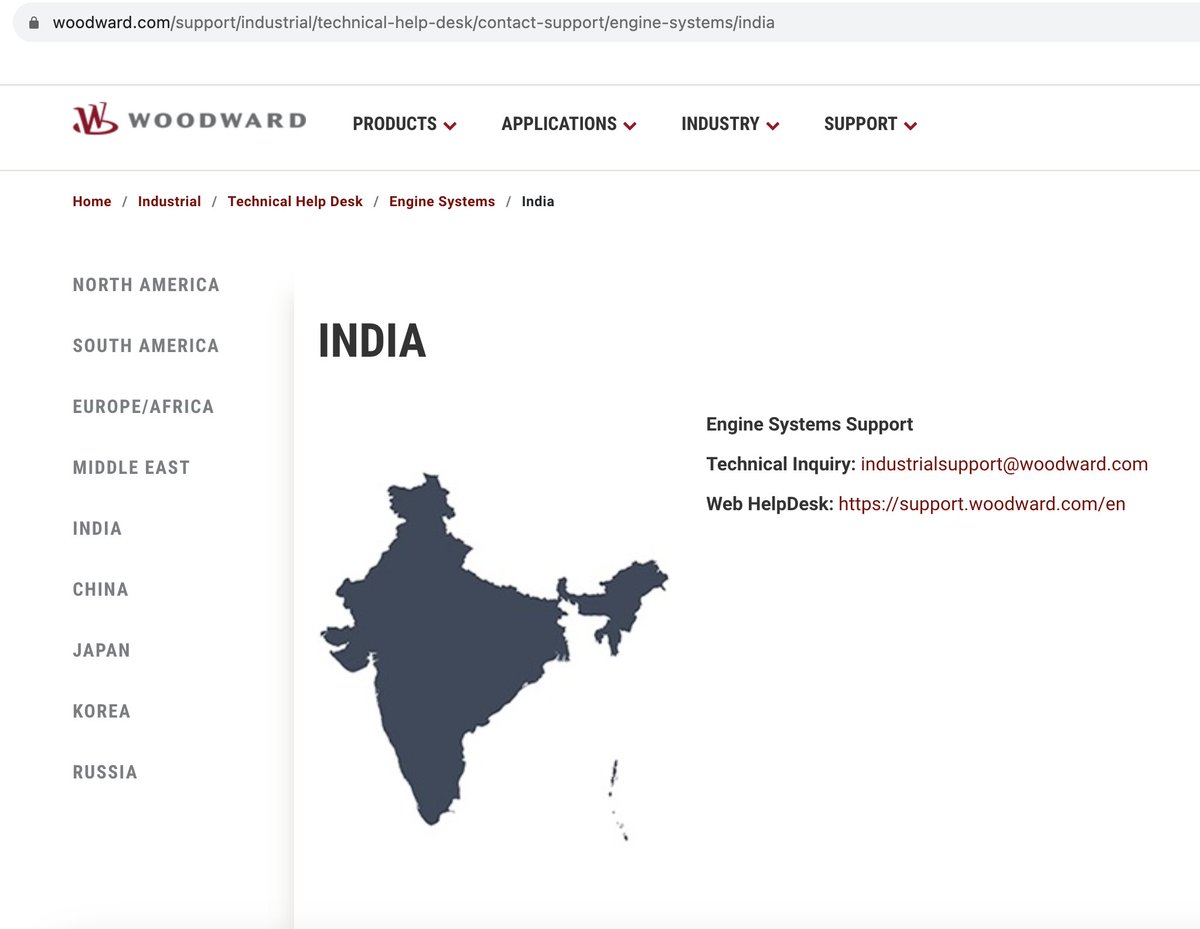Expand the Applications menu chevron
Image resolution: width=1200 pixels, height=929 pixels.
(630, 126)
